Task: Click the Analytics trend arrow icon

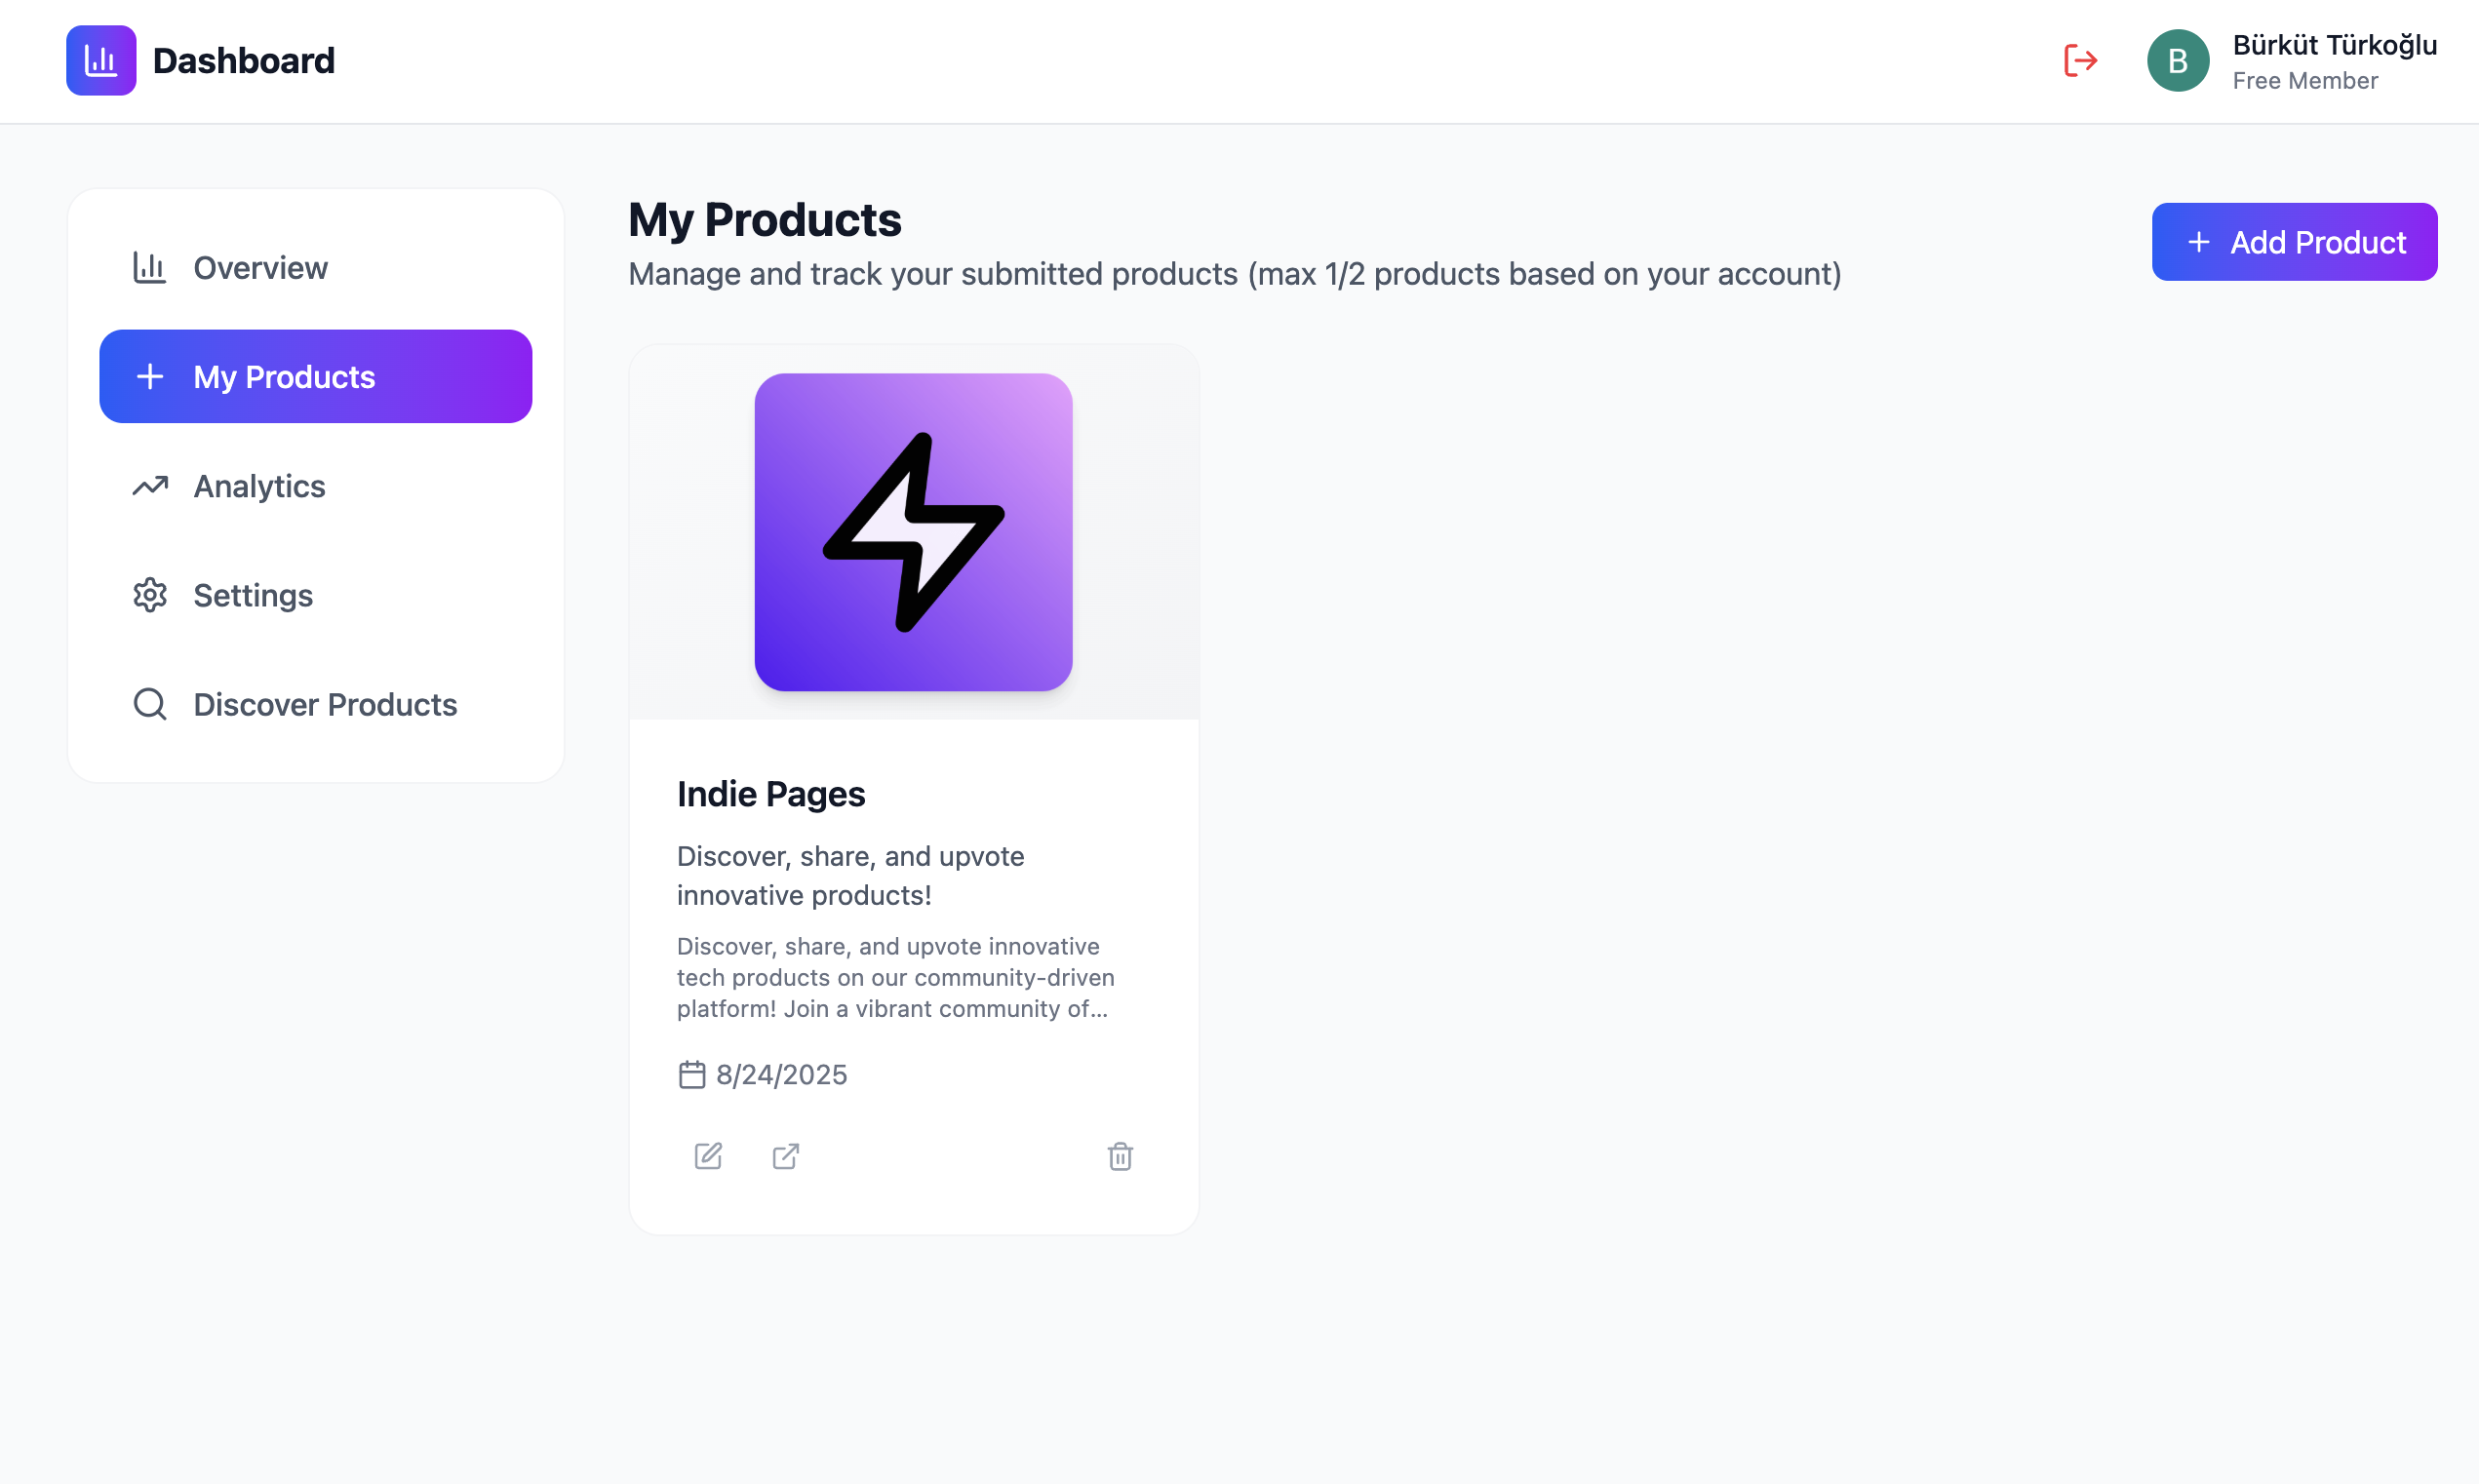Action: [x=150, y=486]
